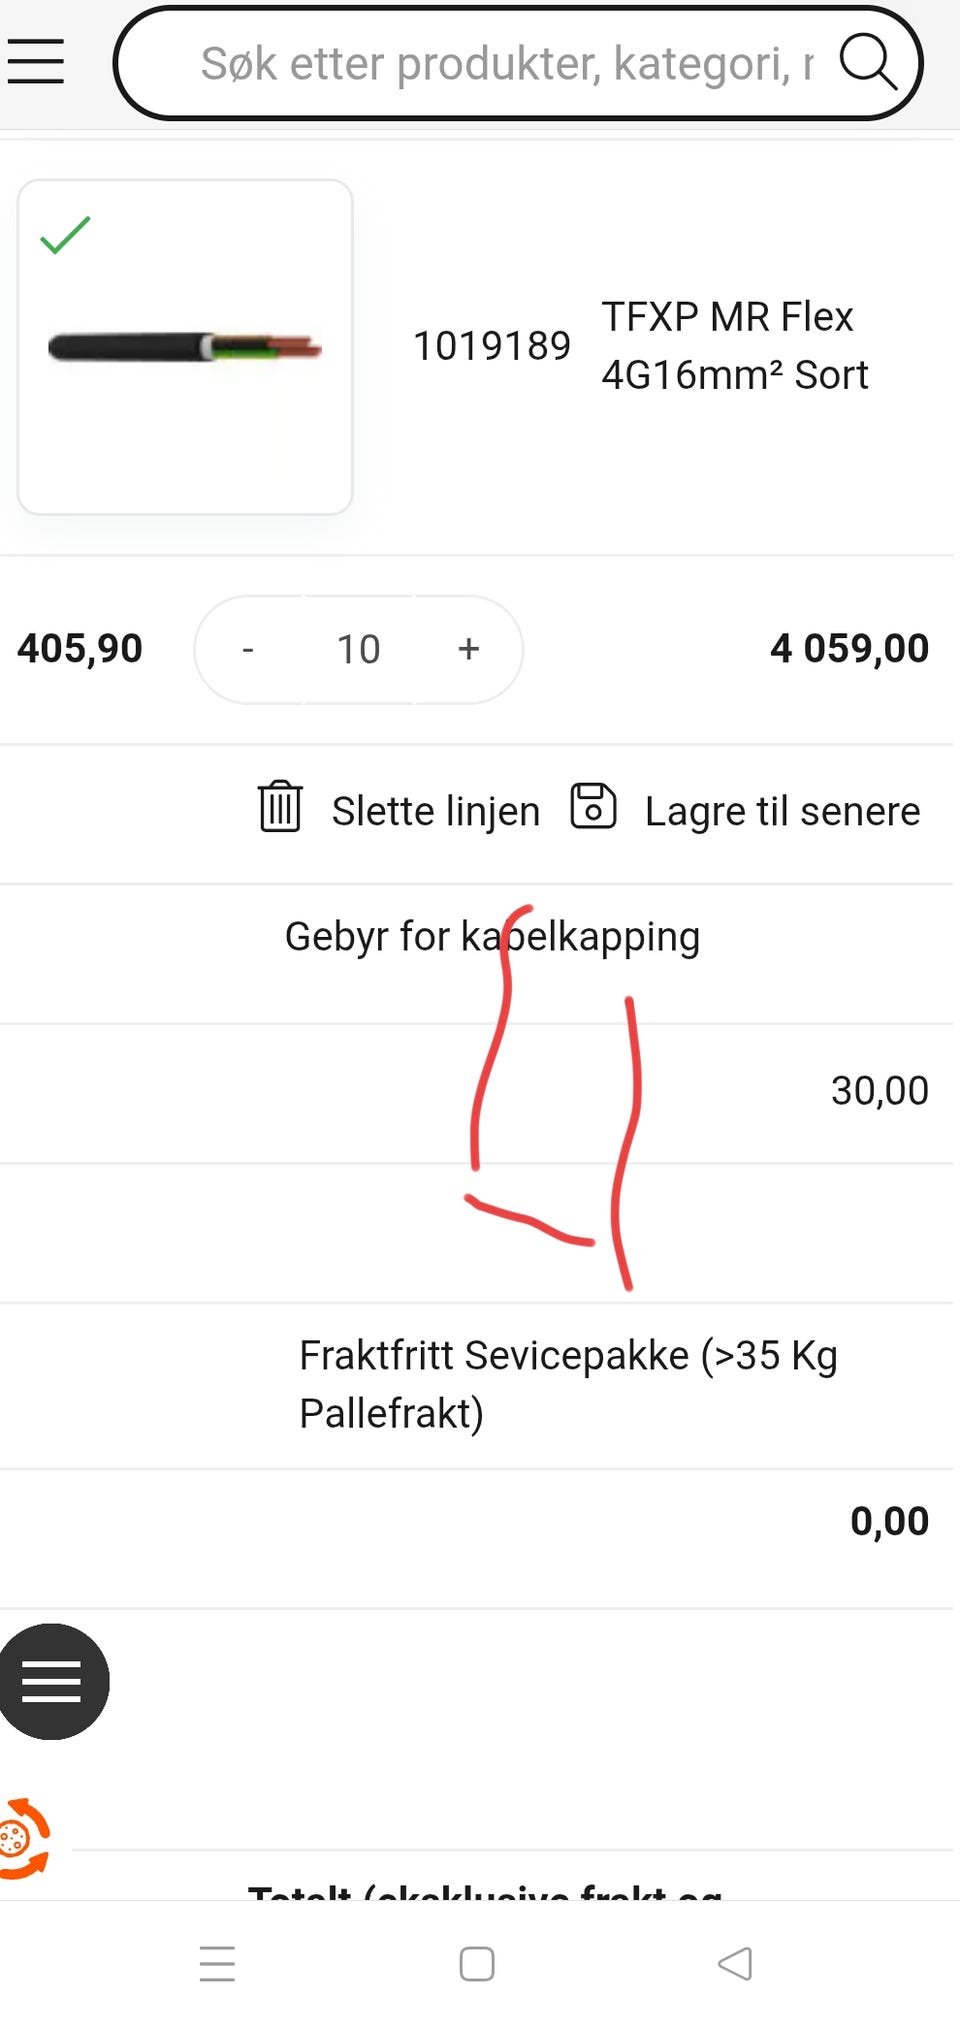Screen dimensions: 960x2028
Task: Click the Lagre til senere link
Action: [x=783, y=810]
